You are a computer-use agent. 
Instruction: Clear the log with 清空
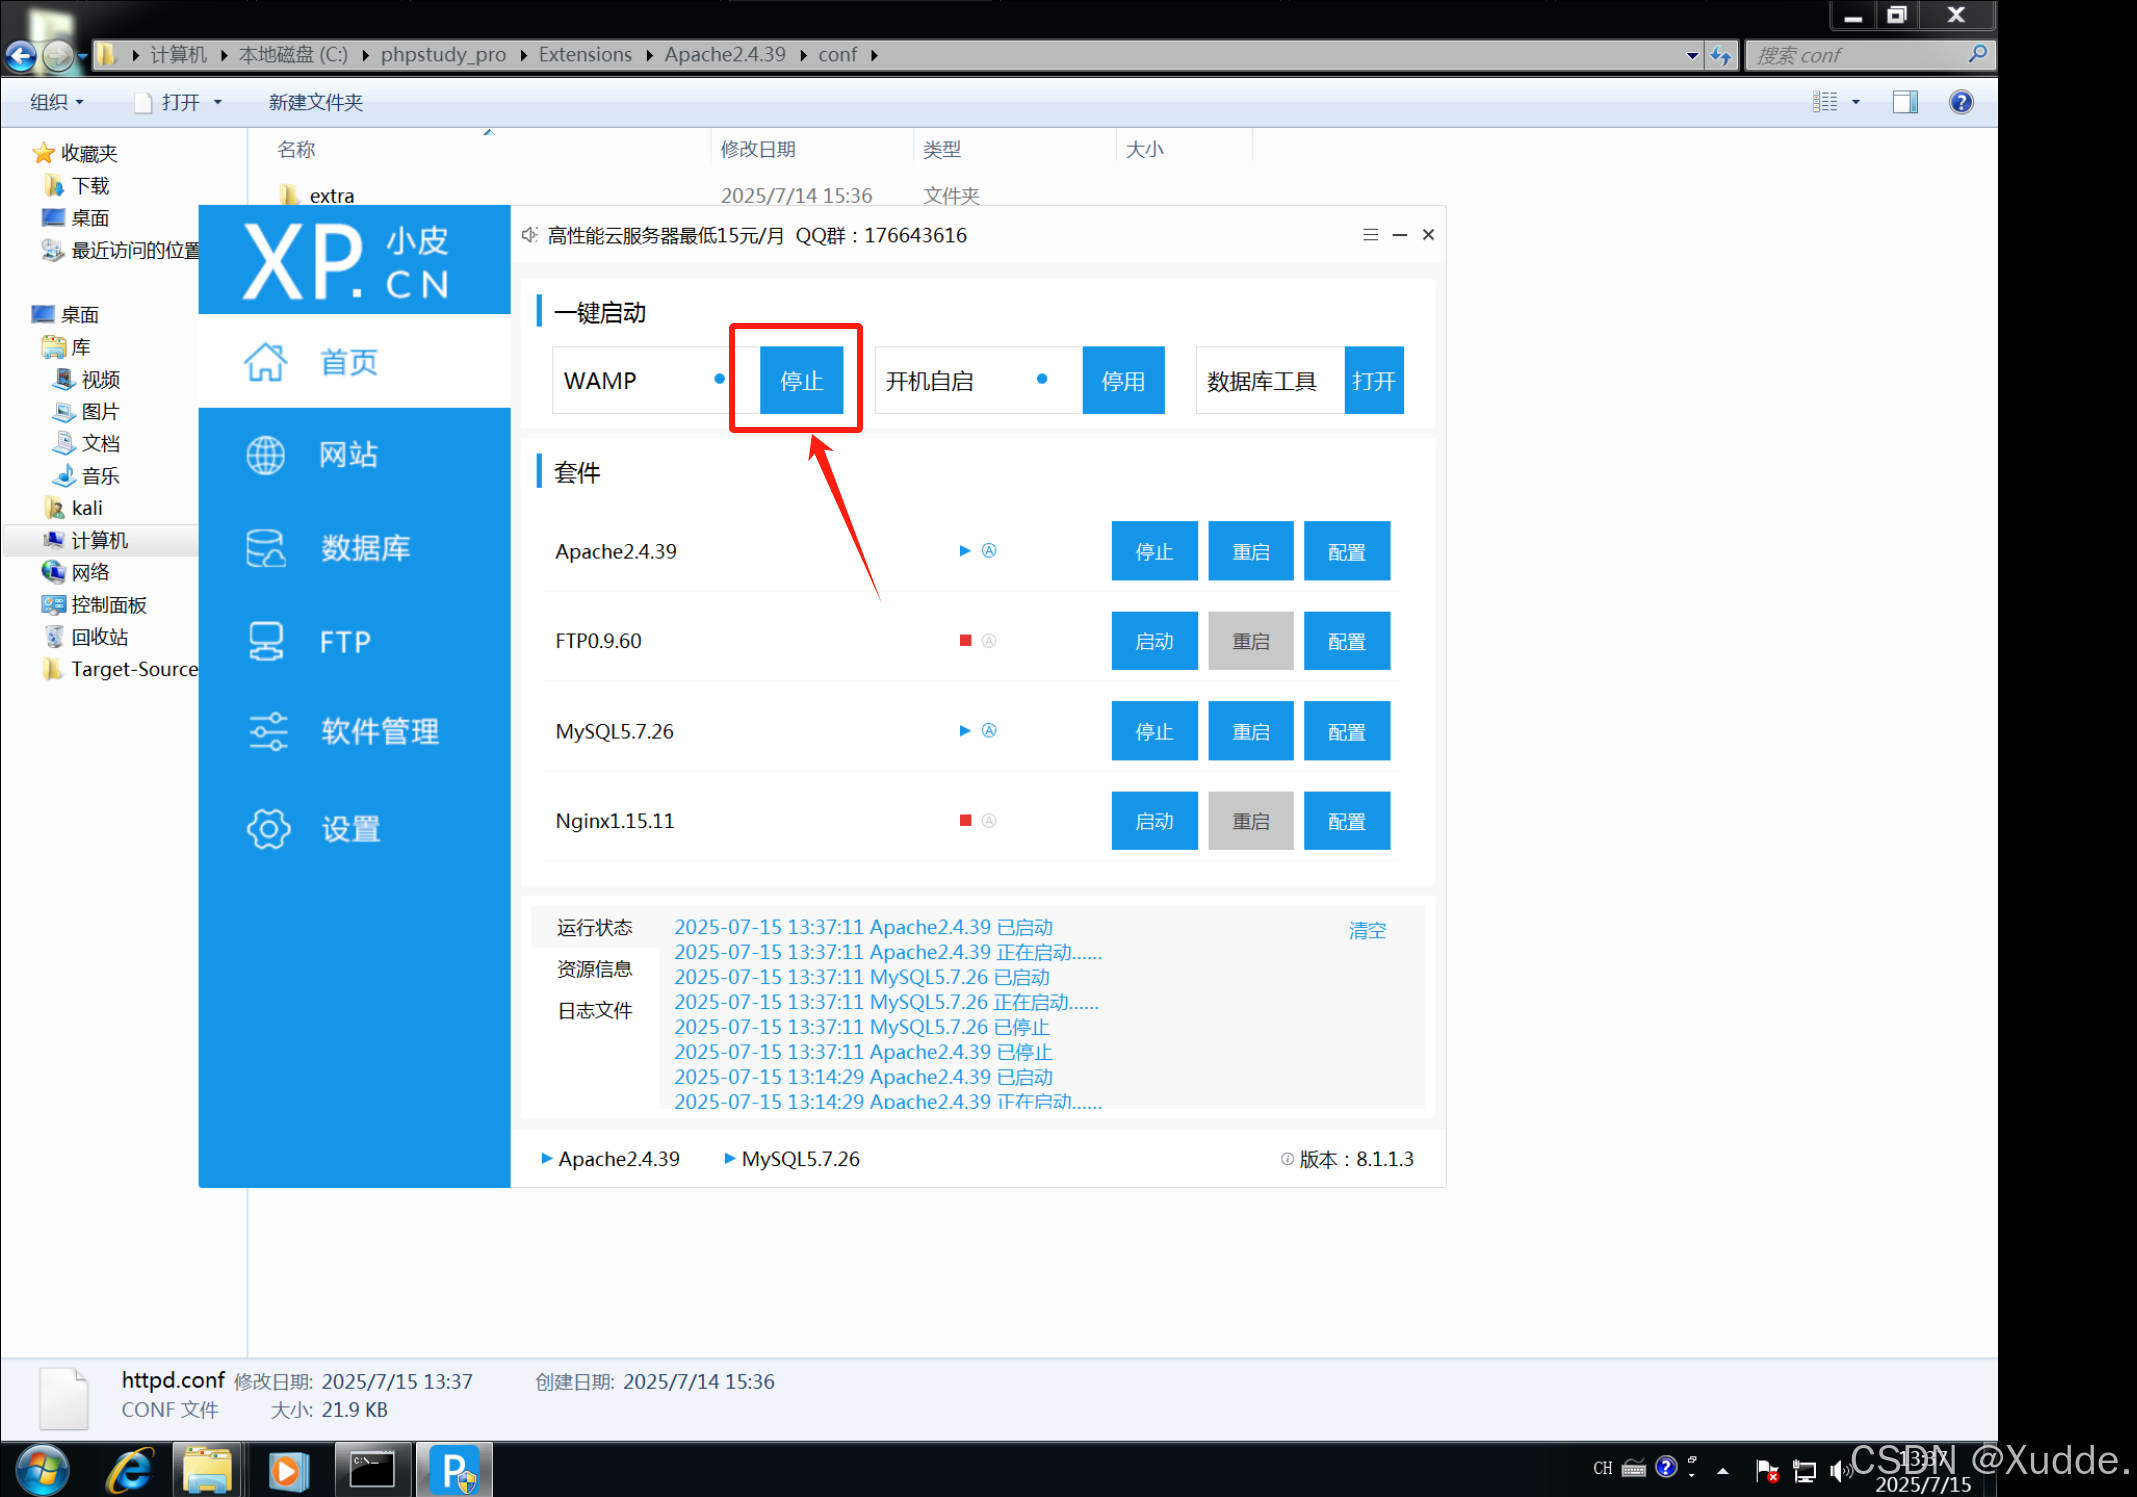pos(1367,930)
